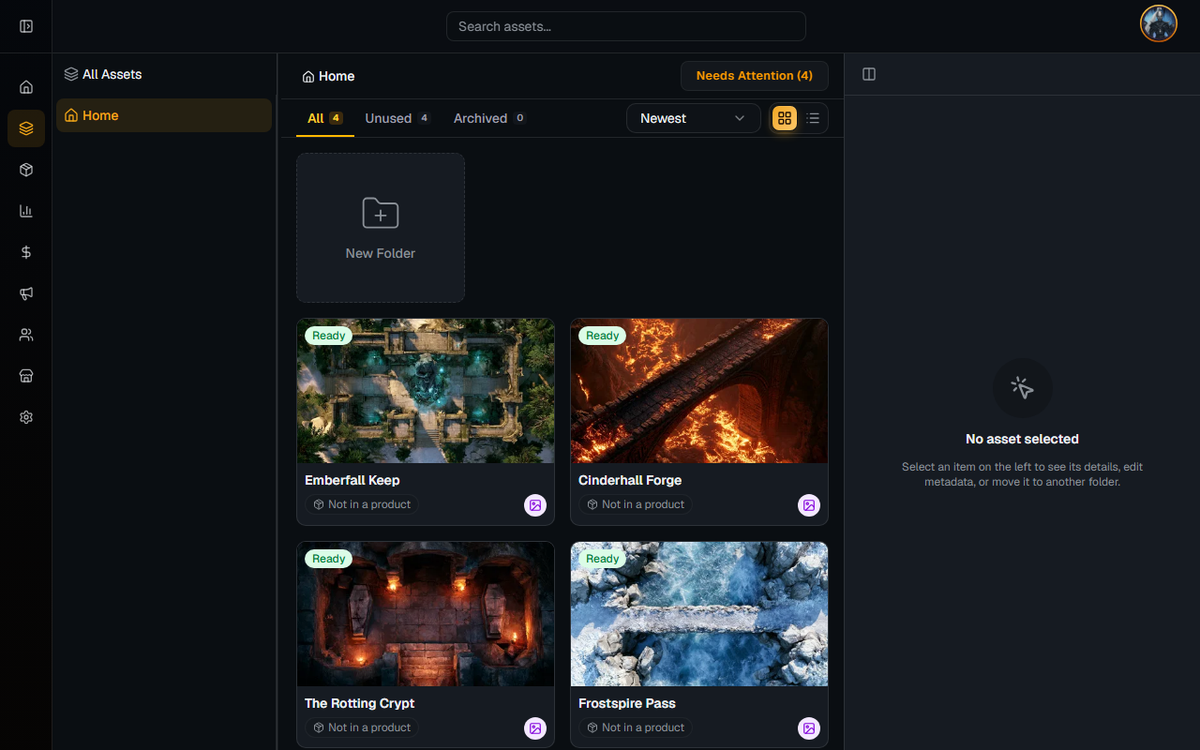Select the Archived tab

coord(489,118)
